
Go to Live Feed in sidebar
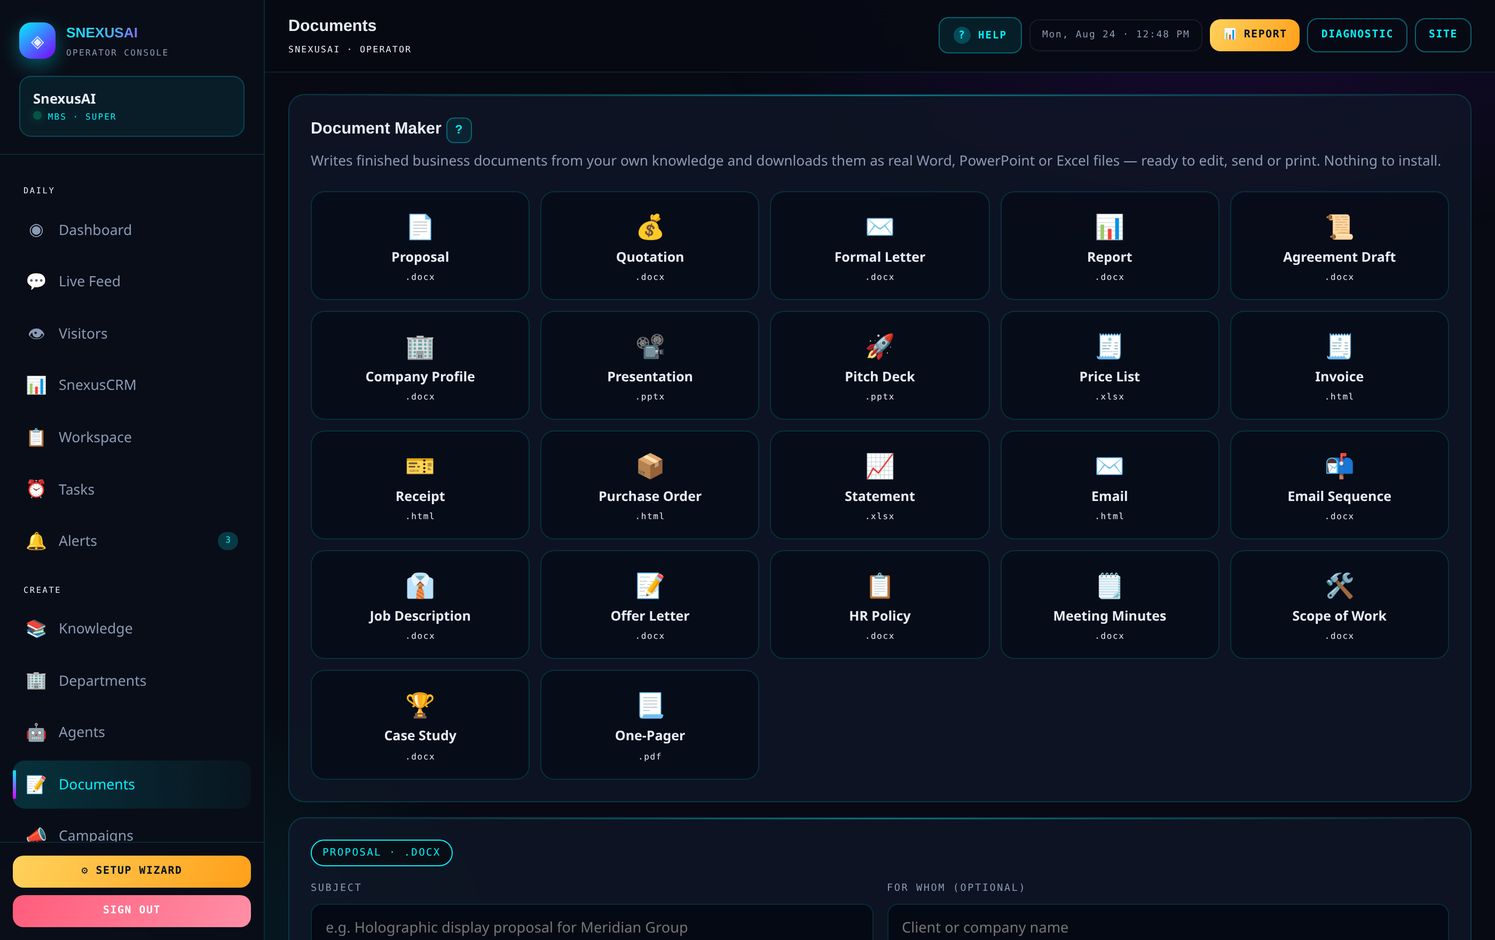[x=132, y=281]
